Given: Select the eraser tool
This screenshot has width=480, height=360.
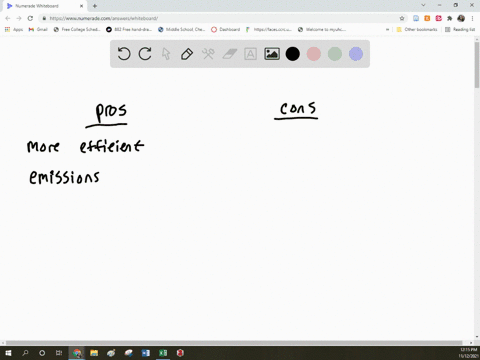Looking at the screenshot, I should (230, 54).
